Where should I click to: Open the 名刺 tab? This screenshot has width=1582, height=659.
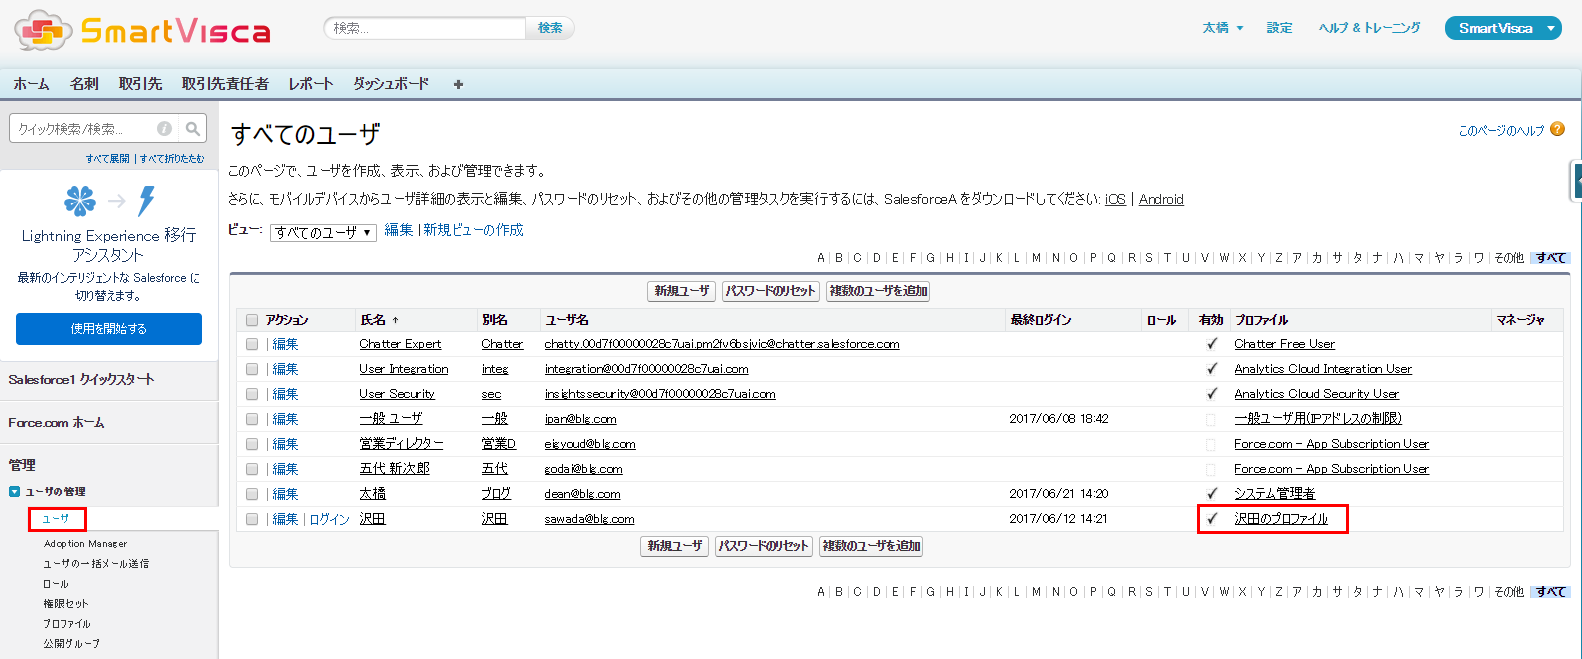tap(84, 84)
